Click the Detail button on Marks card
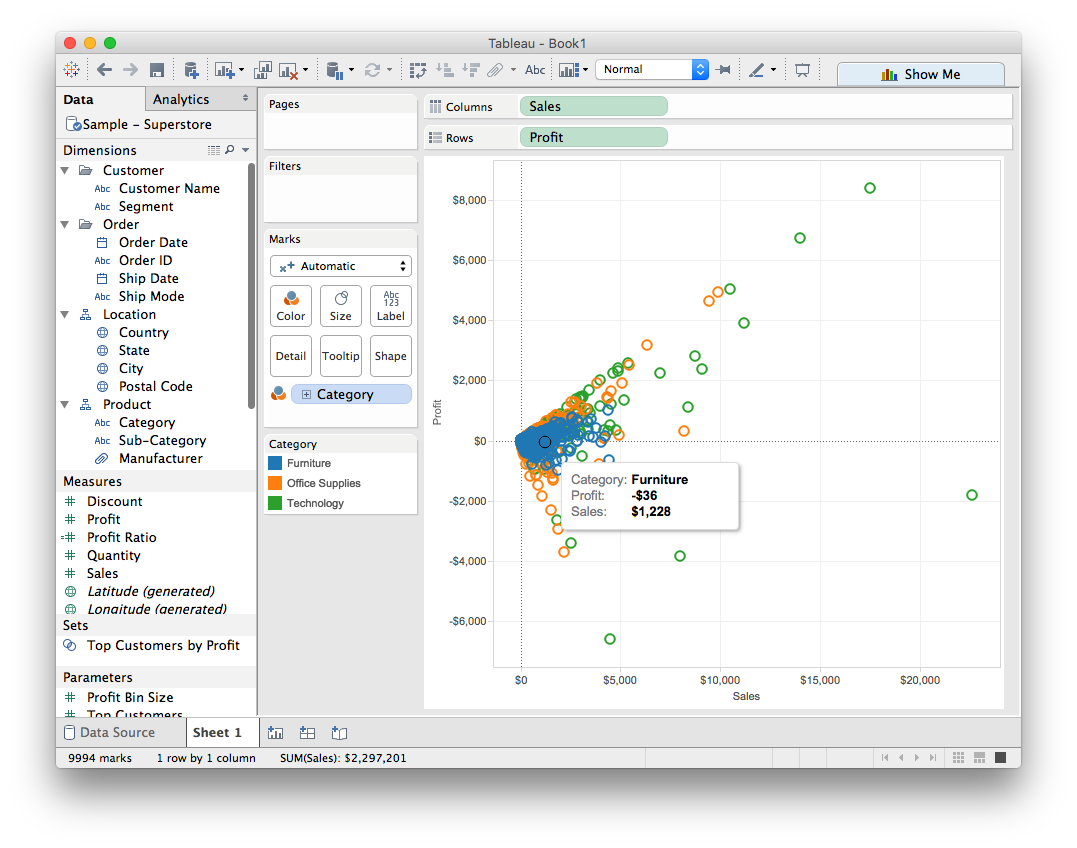The image size is (1077, 848). point(291,356)
